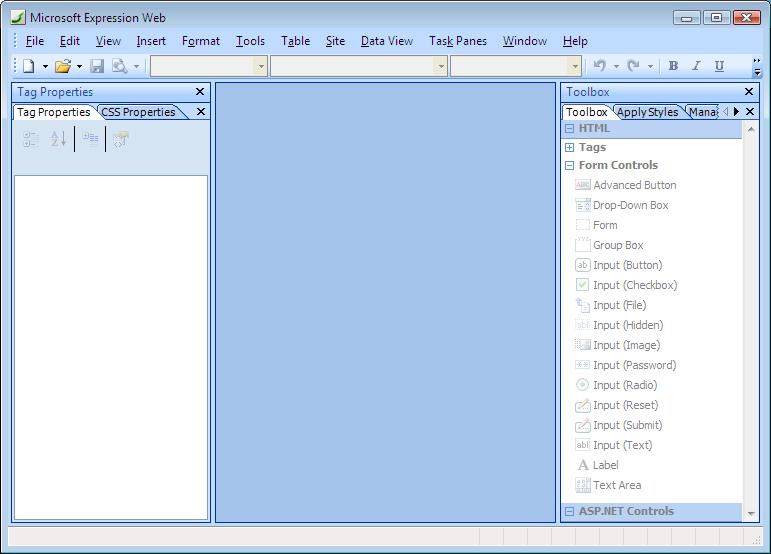
Task: Open the Task Panes menu
Action: [x=458, y=41]
